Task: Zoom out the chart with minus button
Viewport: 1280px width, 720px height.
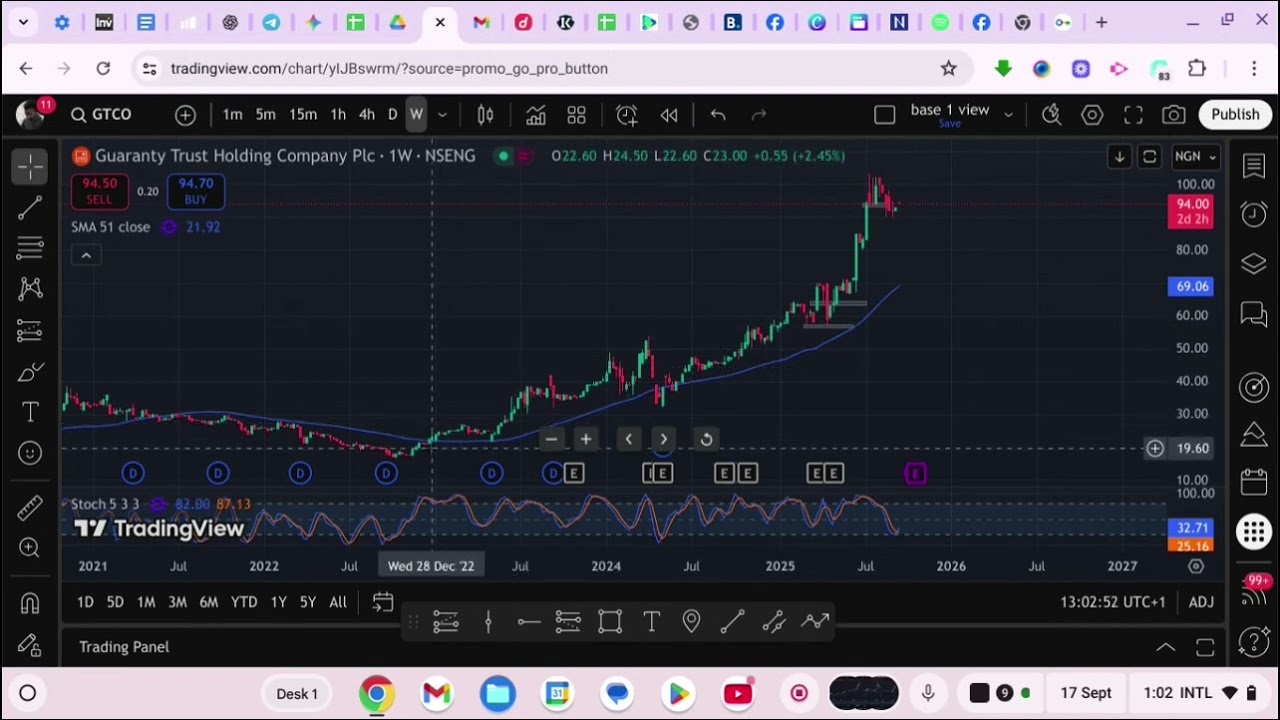Action: [x=551, y=439]
